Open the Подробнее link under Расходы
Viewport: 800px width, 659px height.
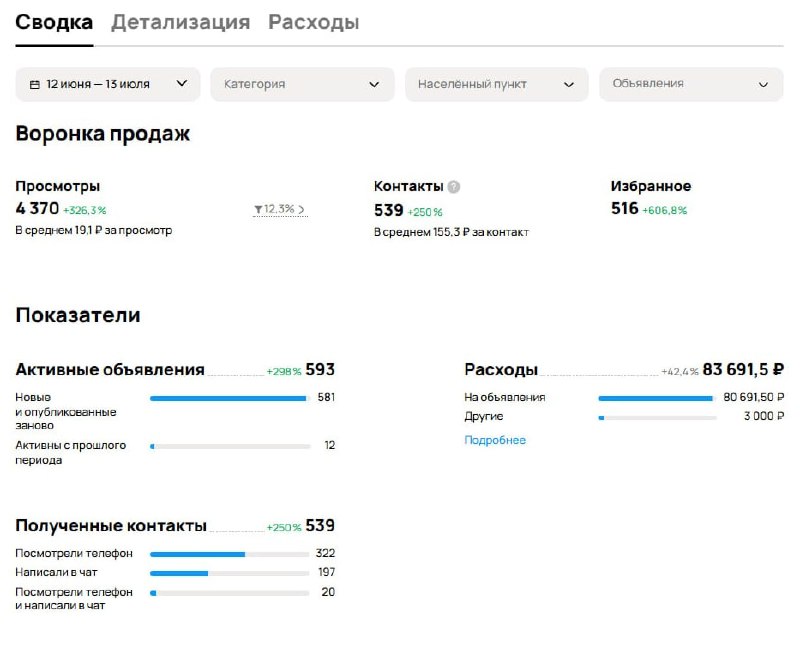coord(495,440)
